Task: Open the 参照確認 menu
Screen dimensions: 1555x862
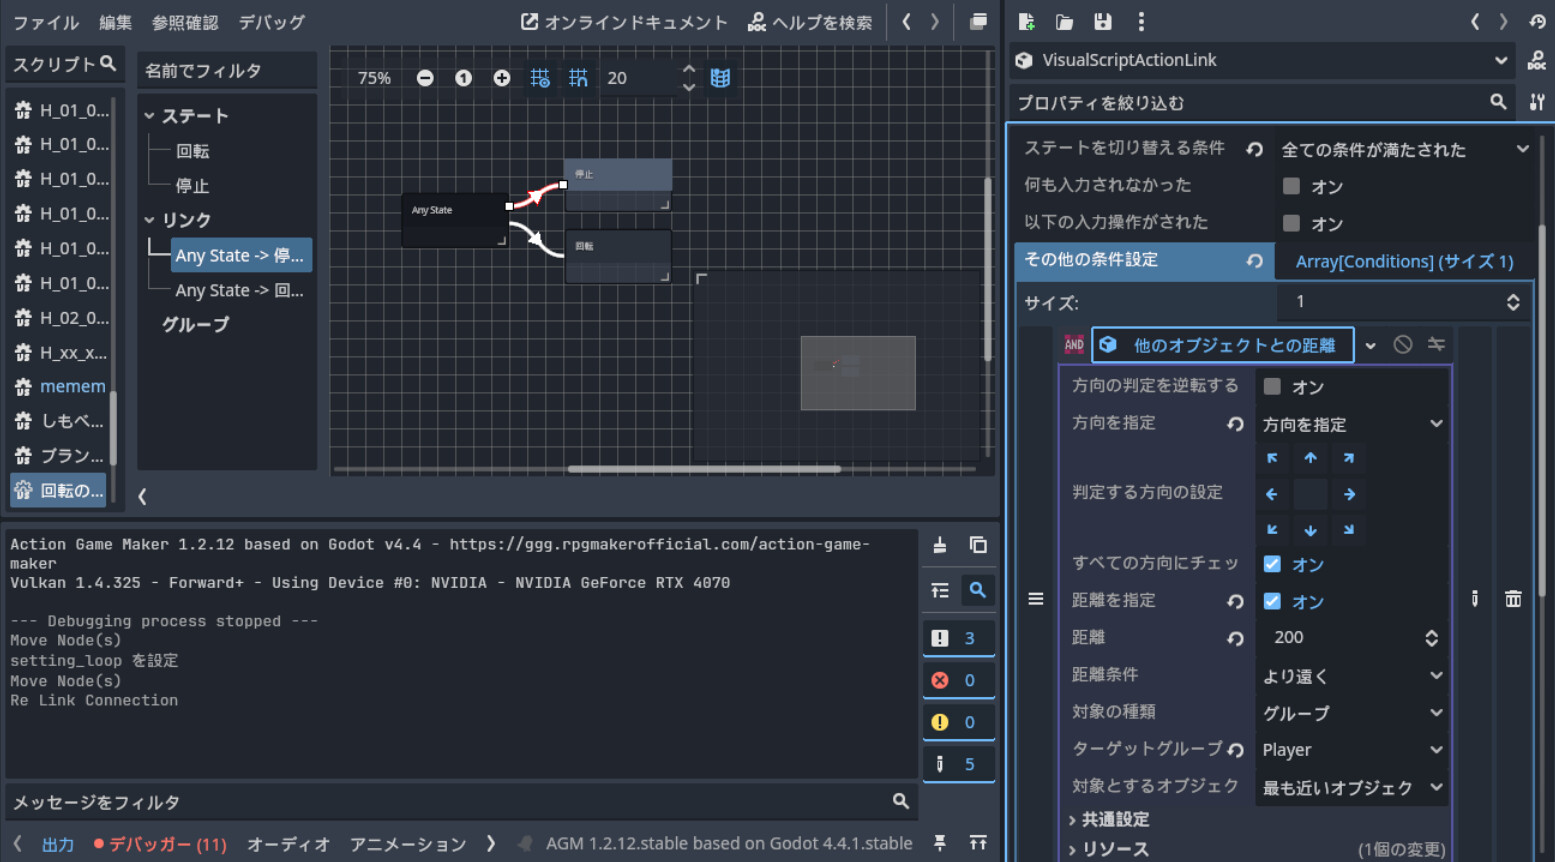Action: (185, 22)
